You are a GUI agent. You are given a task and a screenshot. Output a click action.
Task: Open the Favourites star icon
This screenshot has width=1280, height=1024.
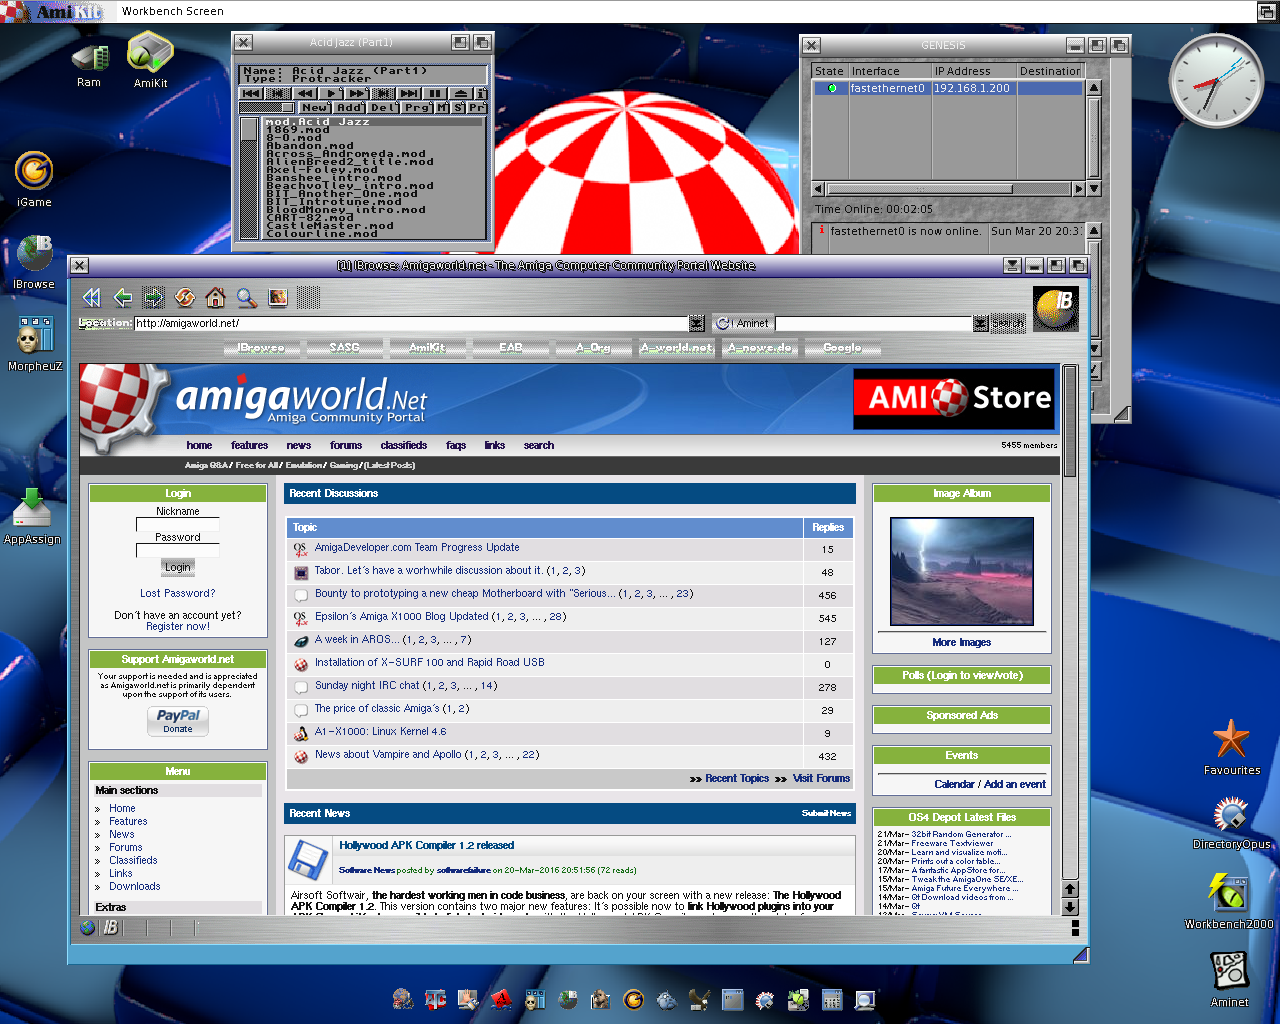click(x=1231, y=748)
